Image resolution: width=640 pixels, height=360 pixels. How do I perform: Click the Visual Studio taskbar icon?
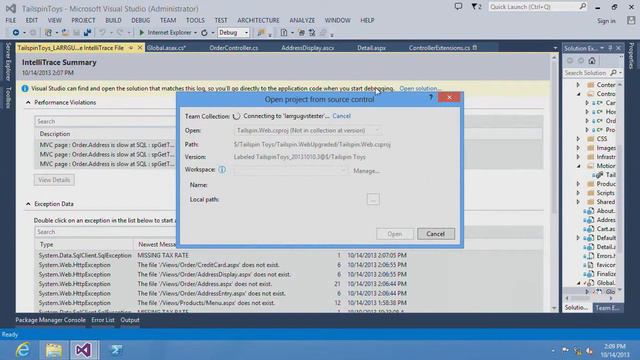(x=83, y=350)
